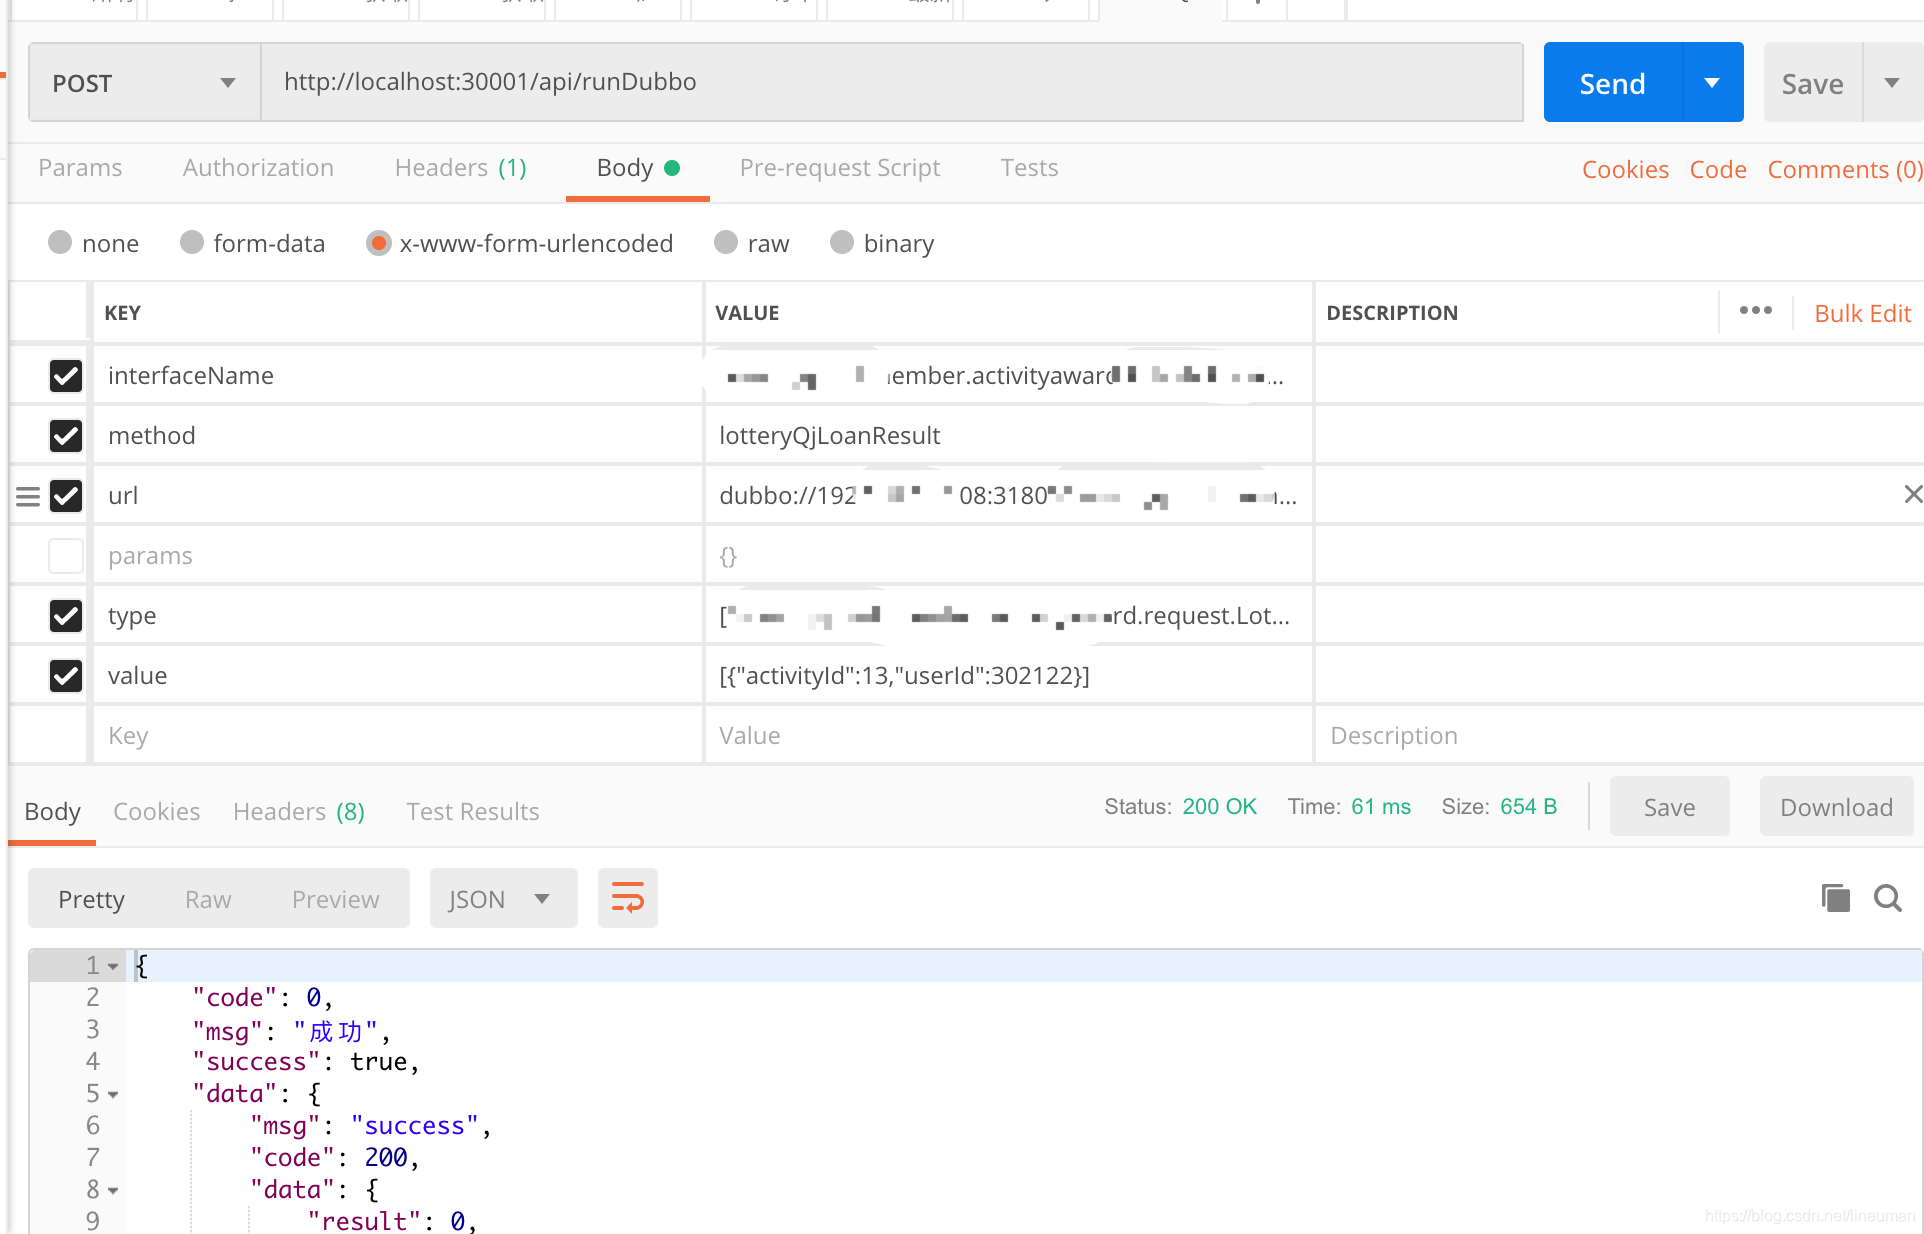Viewport: 1924px width, 1234px height.
Task: Grab the drag handle on the url row
Action: coord(28,496)
